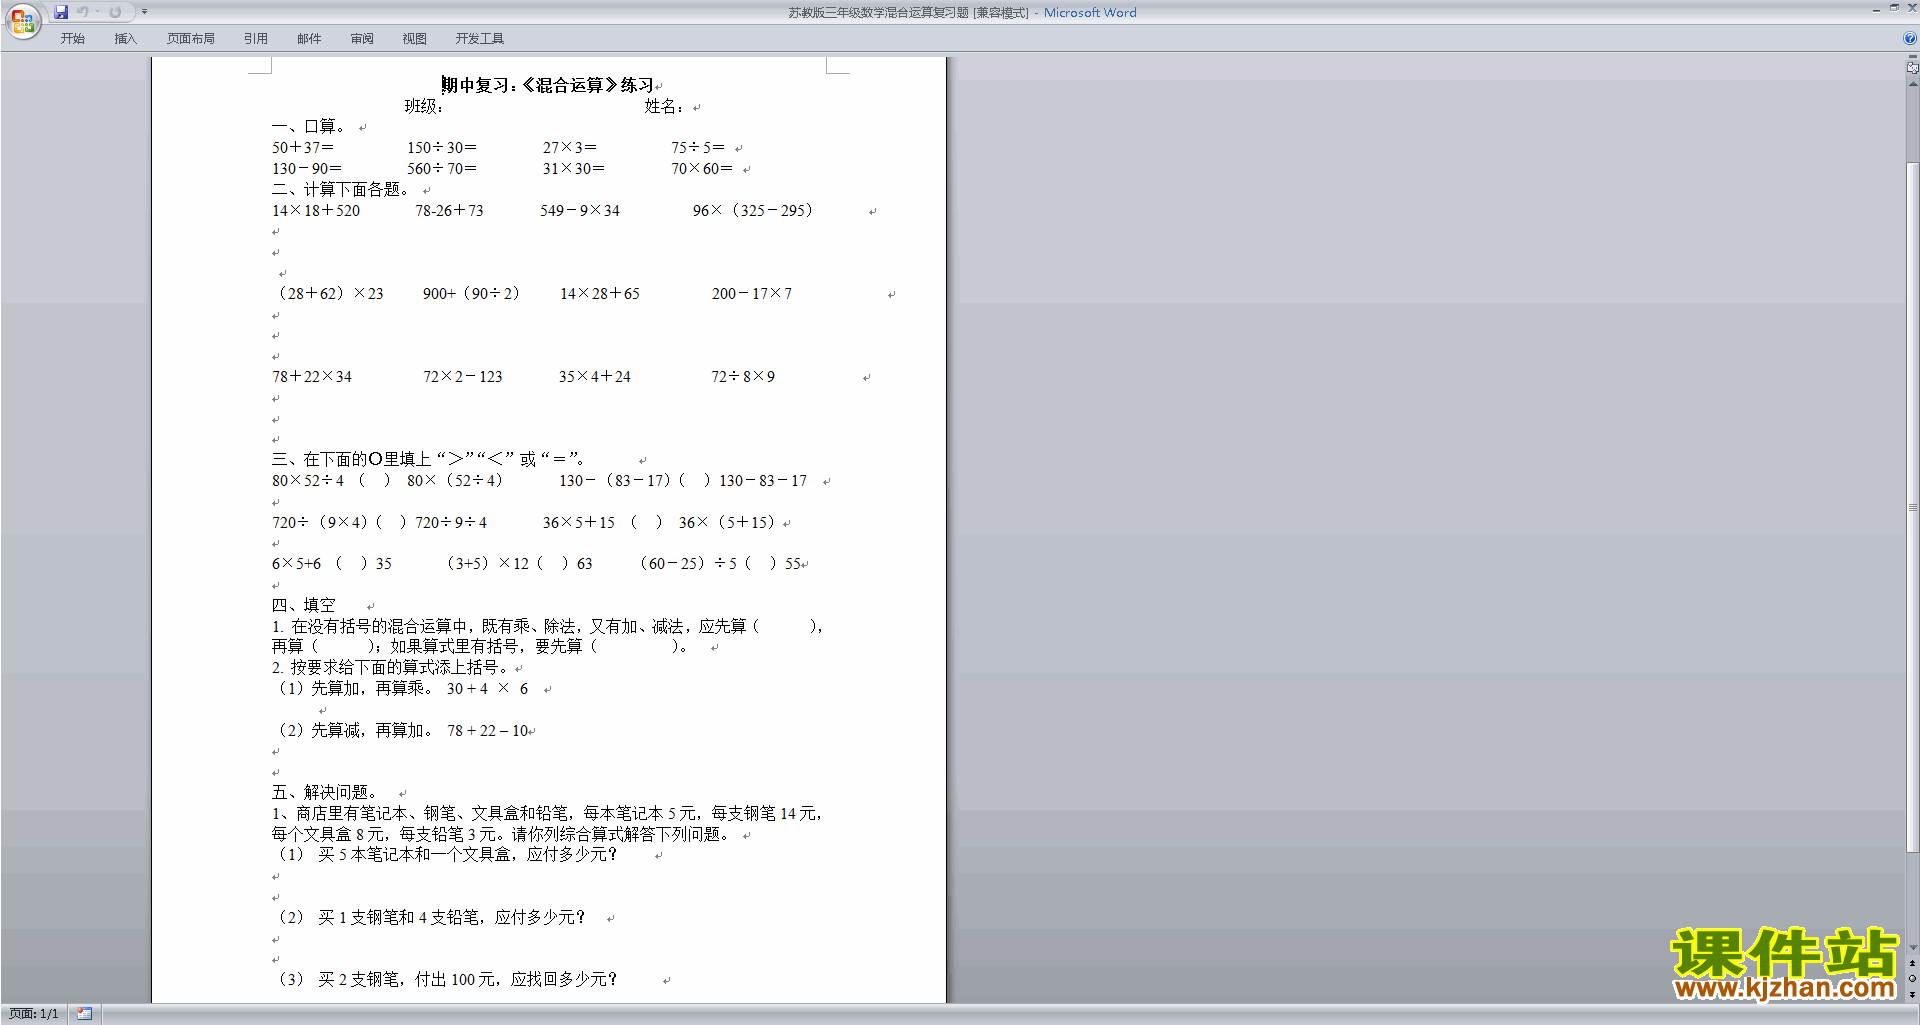Viewport: 1920px width, 1025px height.
Task: Click the text 班级:
Action: coord(424,106)
